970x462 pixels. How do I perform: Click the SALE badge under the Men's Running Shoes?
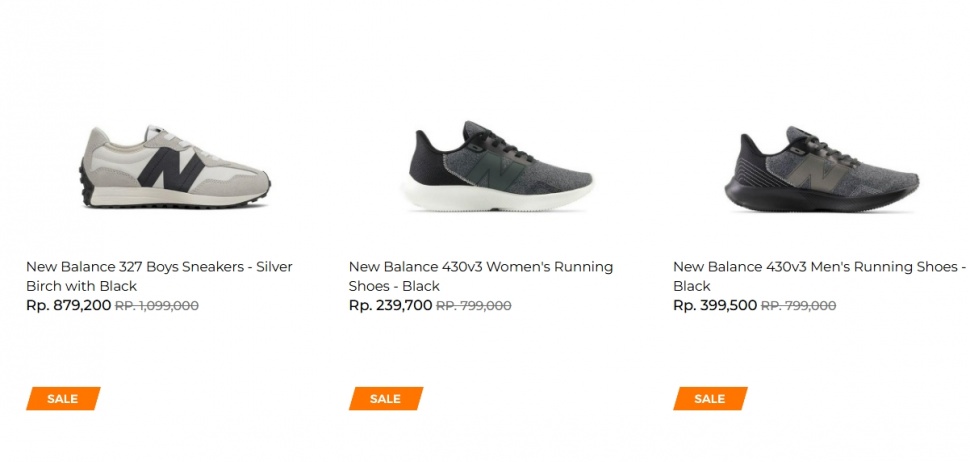710,399
